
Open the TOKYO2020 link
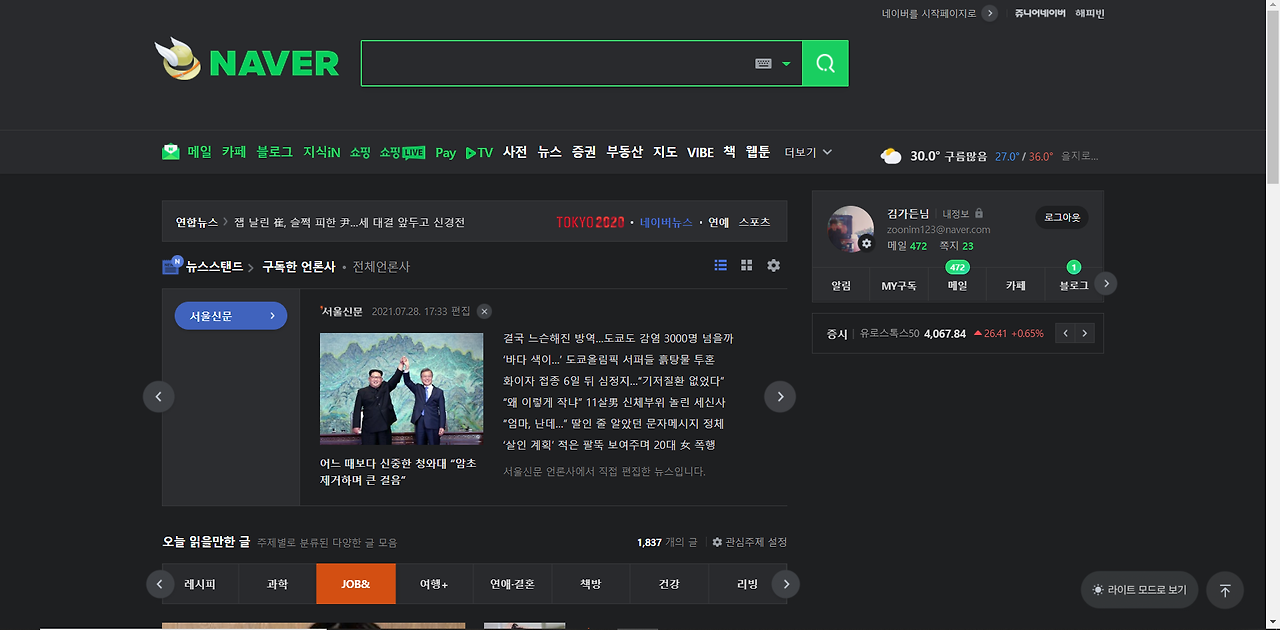coord(589,222)
